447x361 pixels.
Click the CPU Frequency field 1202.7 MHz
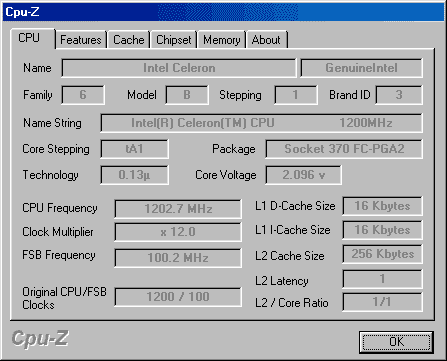[178, 209]
